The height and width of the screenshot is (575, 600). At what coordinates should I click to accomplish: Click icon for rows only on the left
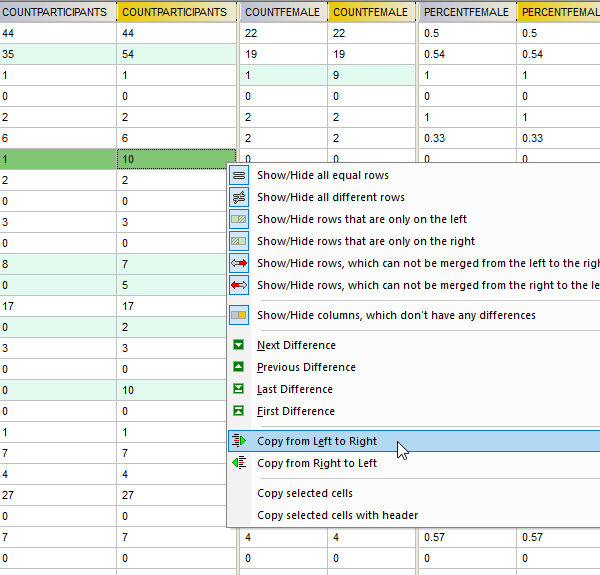coord(239,219)
